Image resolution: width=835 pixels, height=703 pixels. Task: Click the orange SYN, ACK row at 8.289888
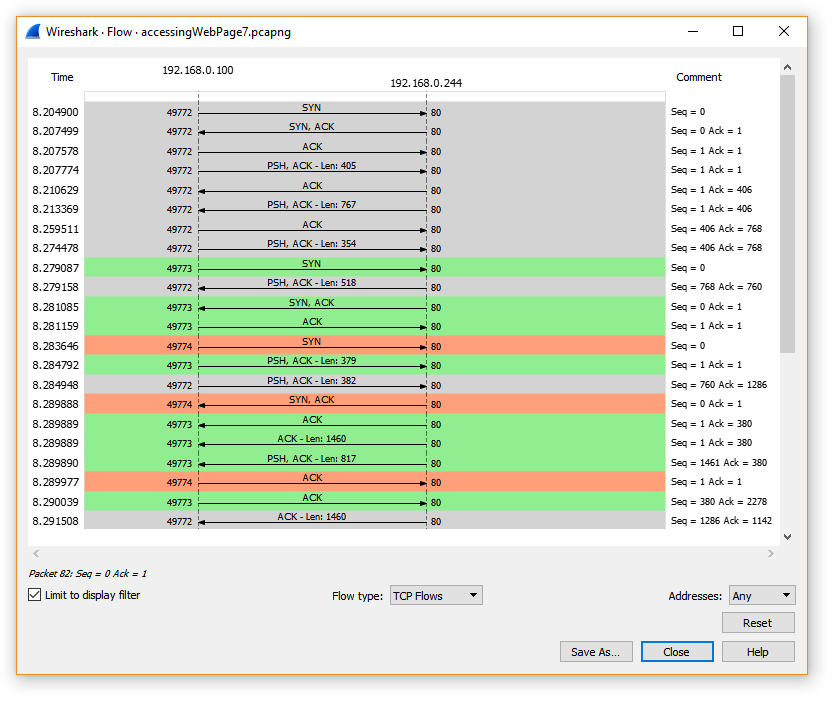pyautogui.click(x=312, y=404)
